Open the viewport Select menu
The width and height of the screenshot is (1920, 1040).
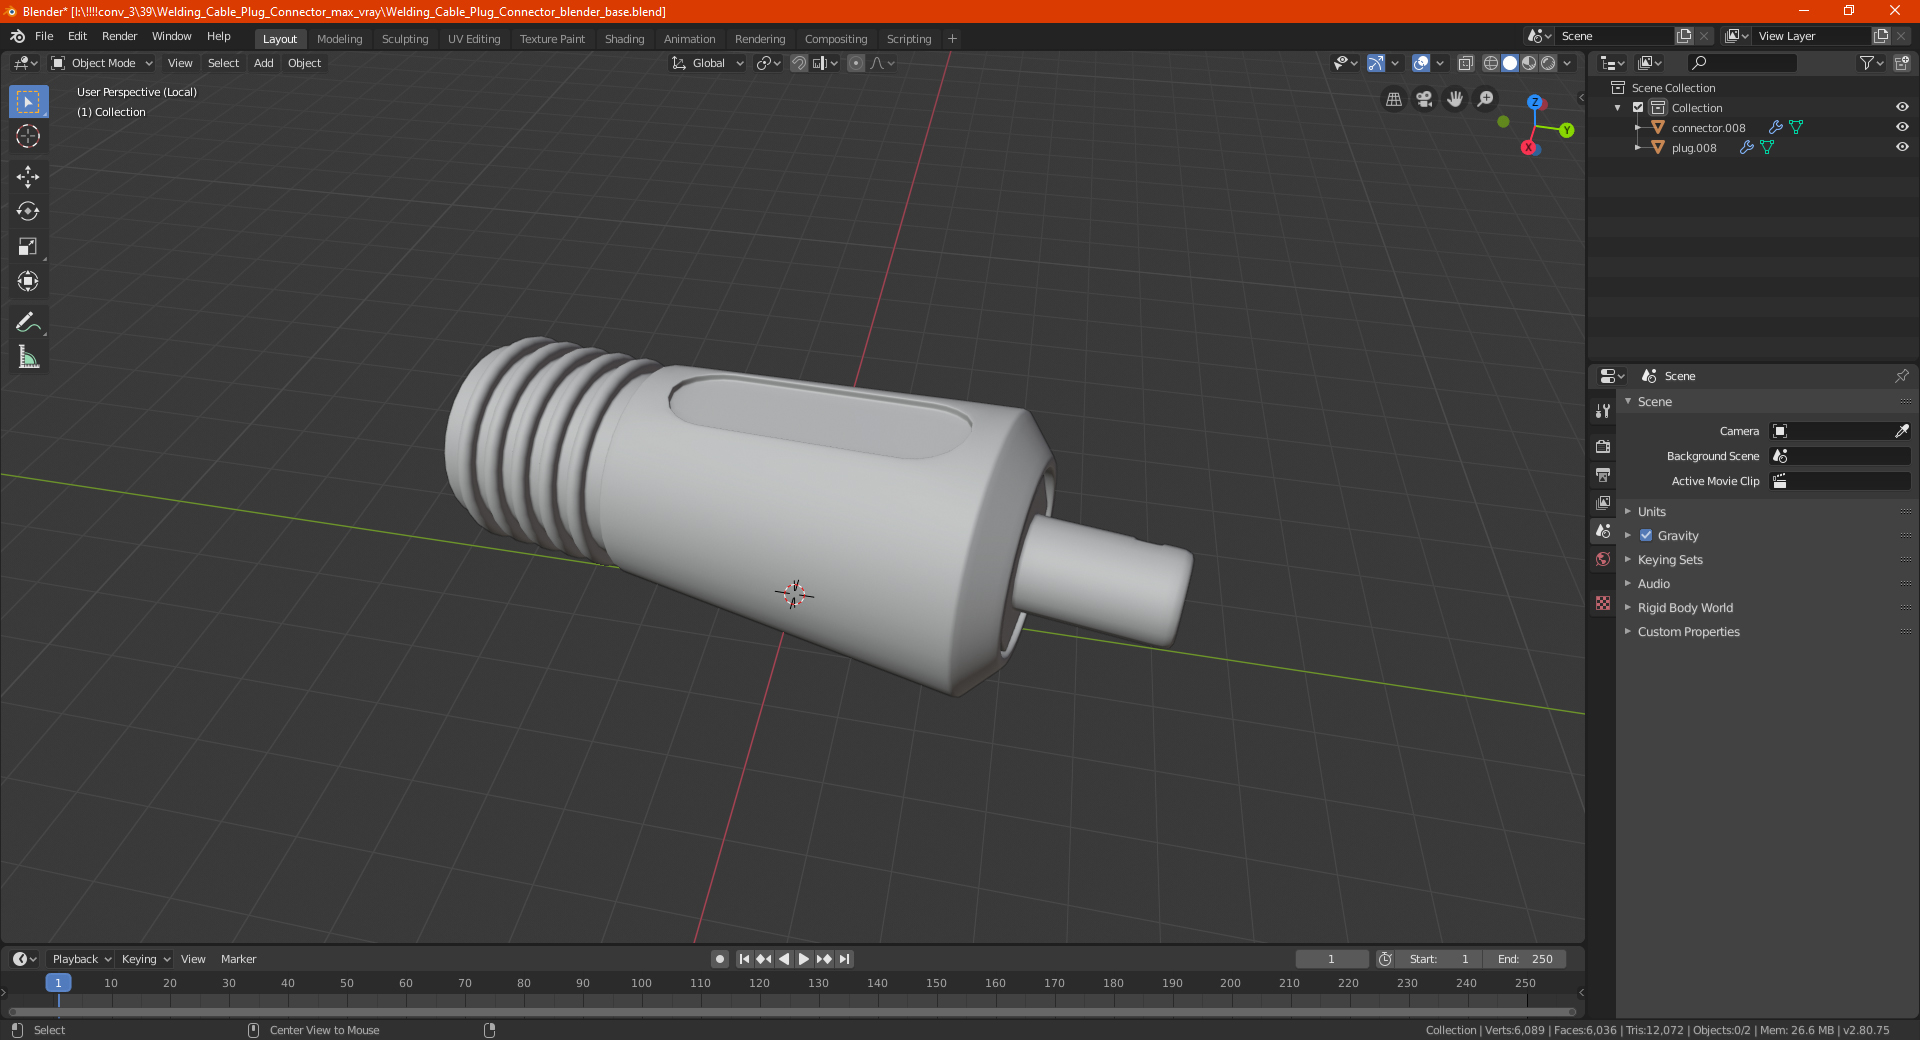pos(223,63)
